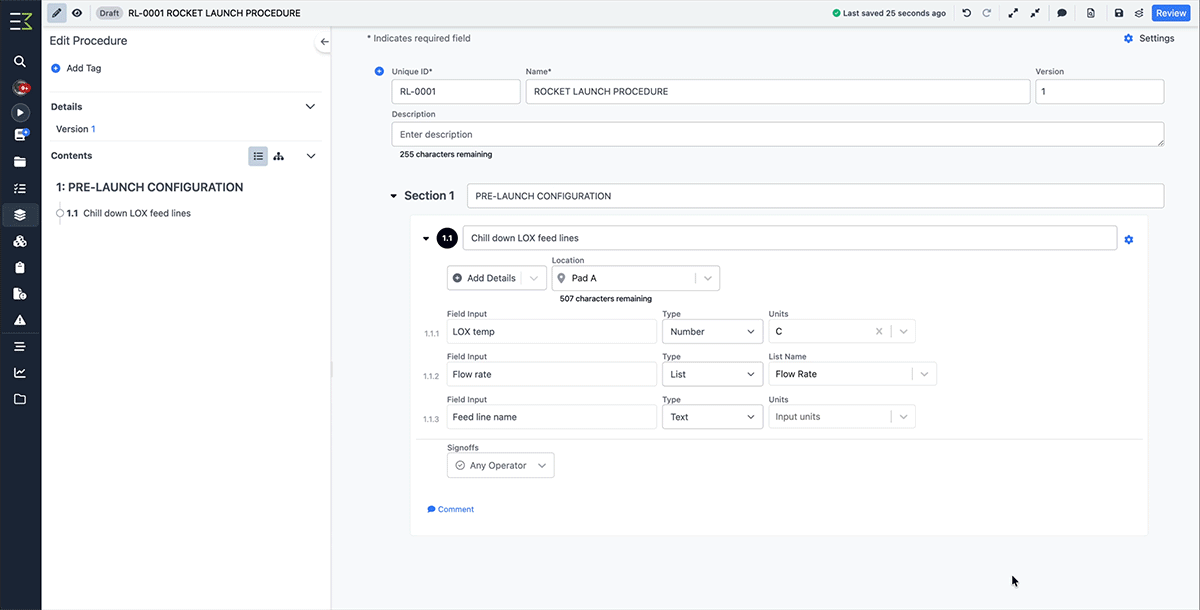Expand all with the outward arrows icon

coord(1014,13)
